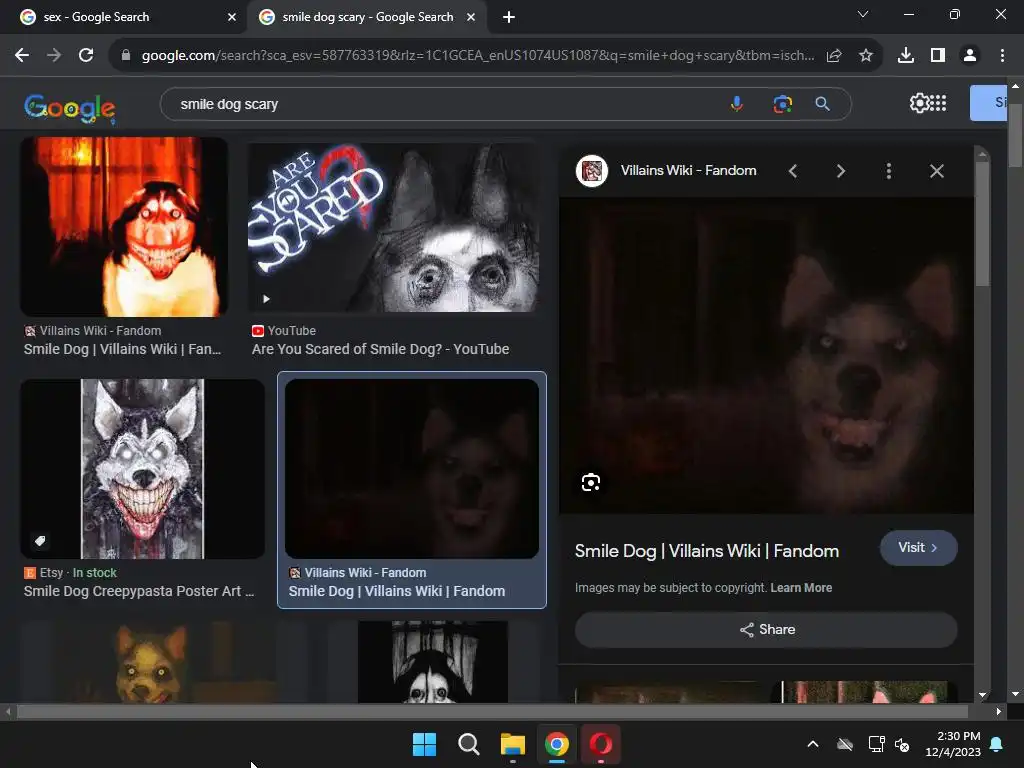Show hidden system tray icons
Screen dimensions: 1024x768
coord(813,744)
